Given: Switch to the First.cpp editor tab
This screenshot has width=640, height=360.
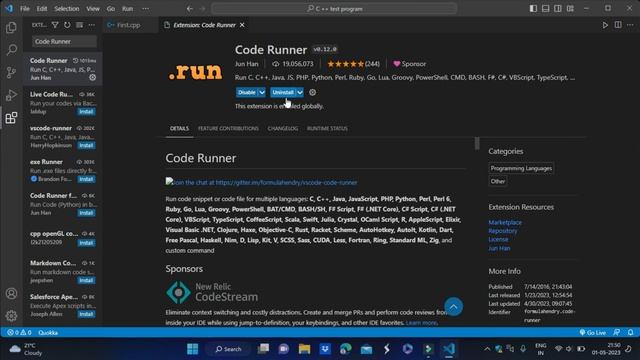Looking at the screenshot, I should [128, 25].
